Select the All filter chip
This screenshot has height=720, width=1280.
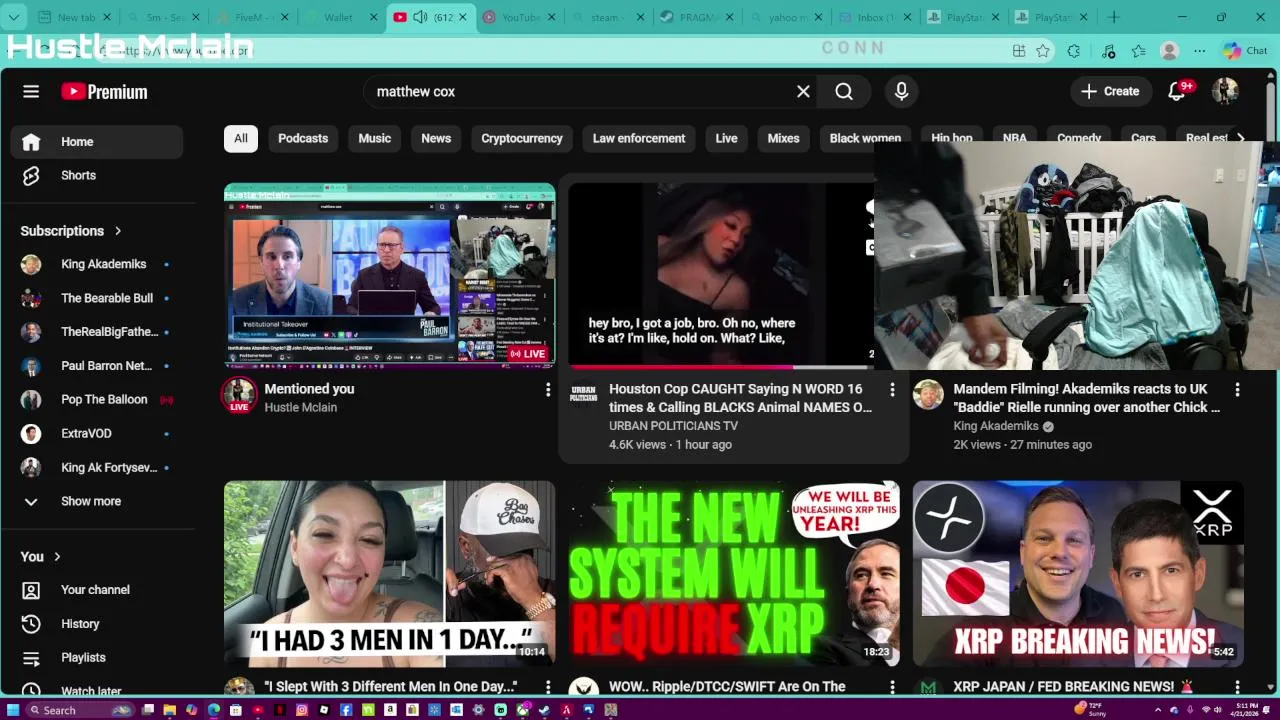(x=241, y=138)
